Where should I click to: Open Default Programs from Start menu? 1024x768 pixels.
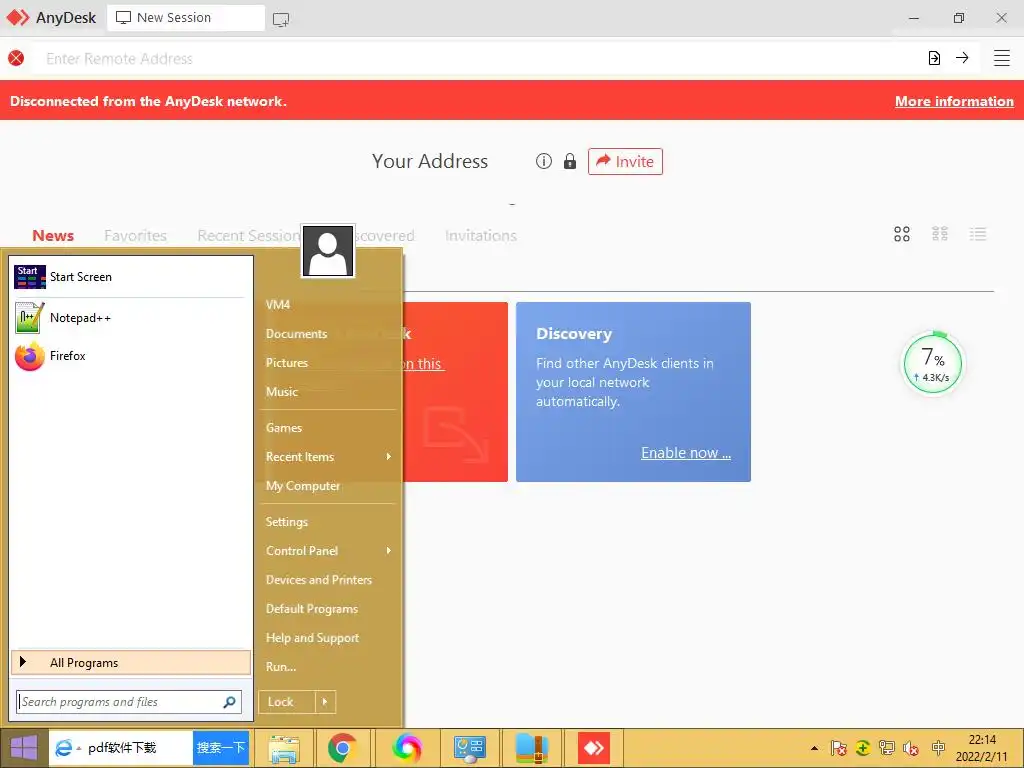(x=312, y=609)
